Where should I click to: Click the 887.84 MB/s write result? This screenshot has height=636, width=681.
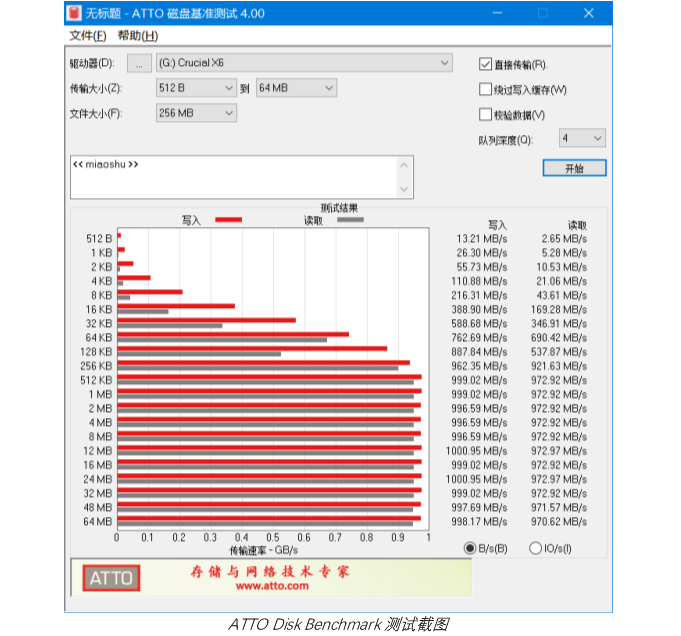click(x=479, y=352)
